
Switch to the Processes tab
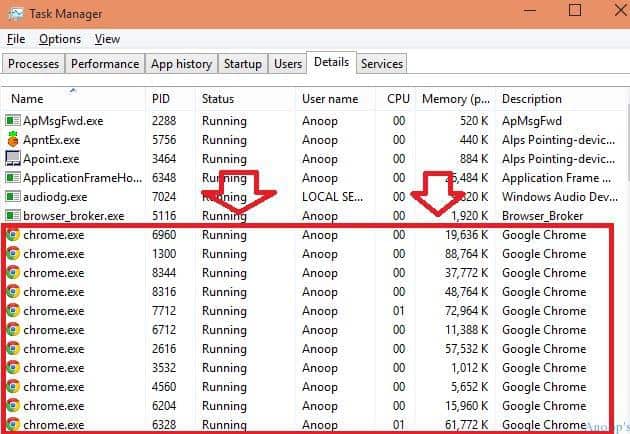point(33,64)
